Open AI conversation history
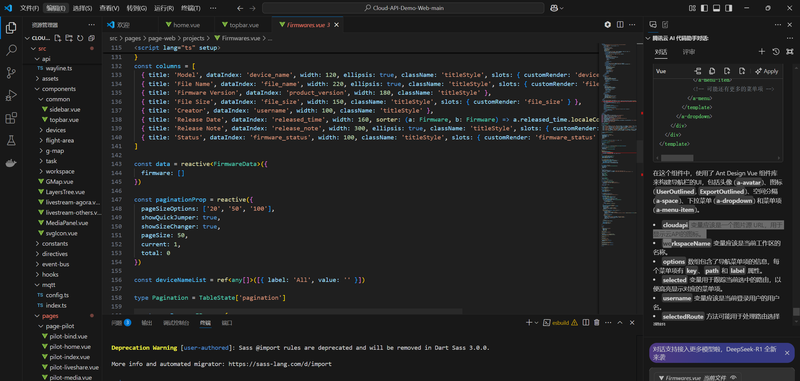 [776, 52]
